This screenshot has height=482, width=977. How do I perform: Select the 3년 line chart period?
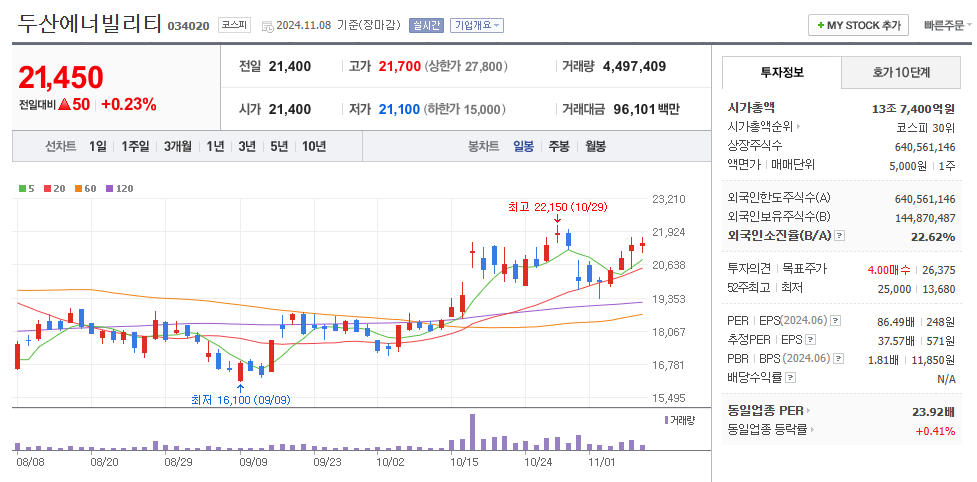coord(247,146)
